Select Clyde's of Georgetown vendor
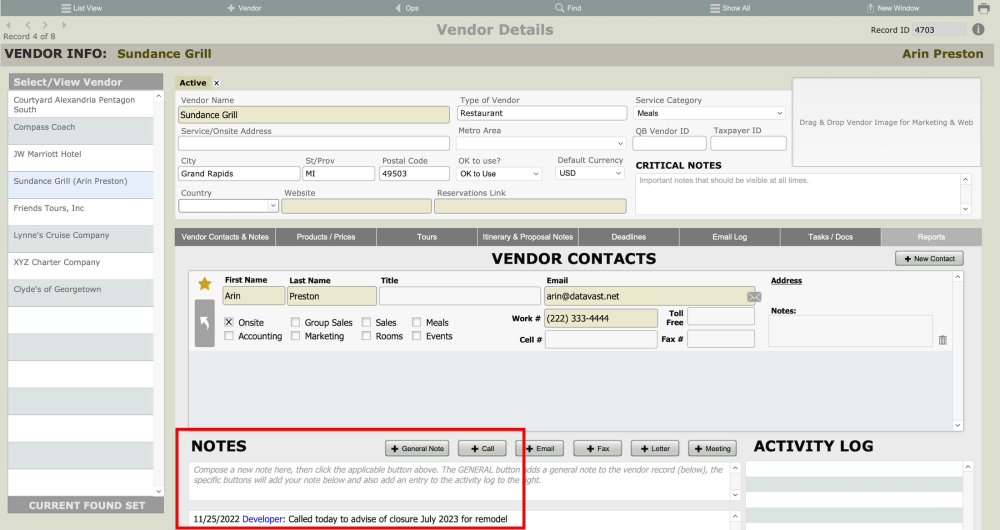This screenshot has width=1000, height=530. [x=81, y=293]
